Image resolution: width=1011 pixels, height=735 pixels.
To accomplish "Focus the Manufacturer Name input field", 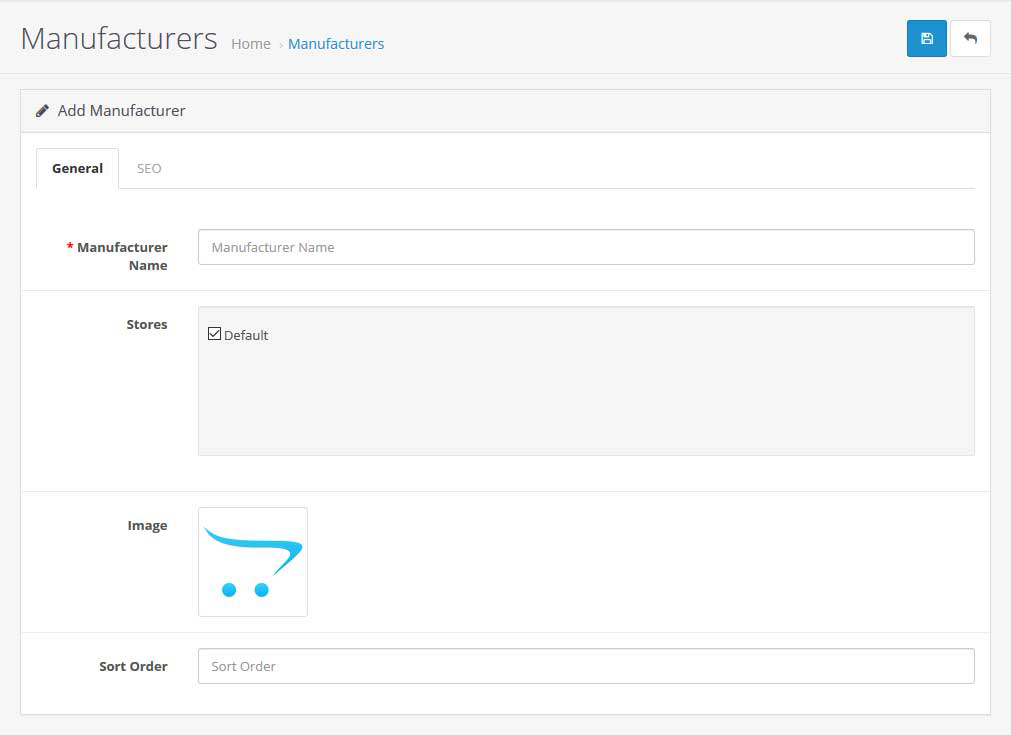I will 586,247.
